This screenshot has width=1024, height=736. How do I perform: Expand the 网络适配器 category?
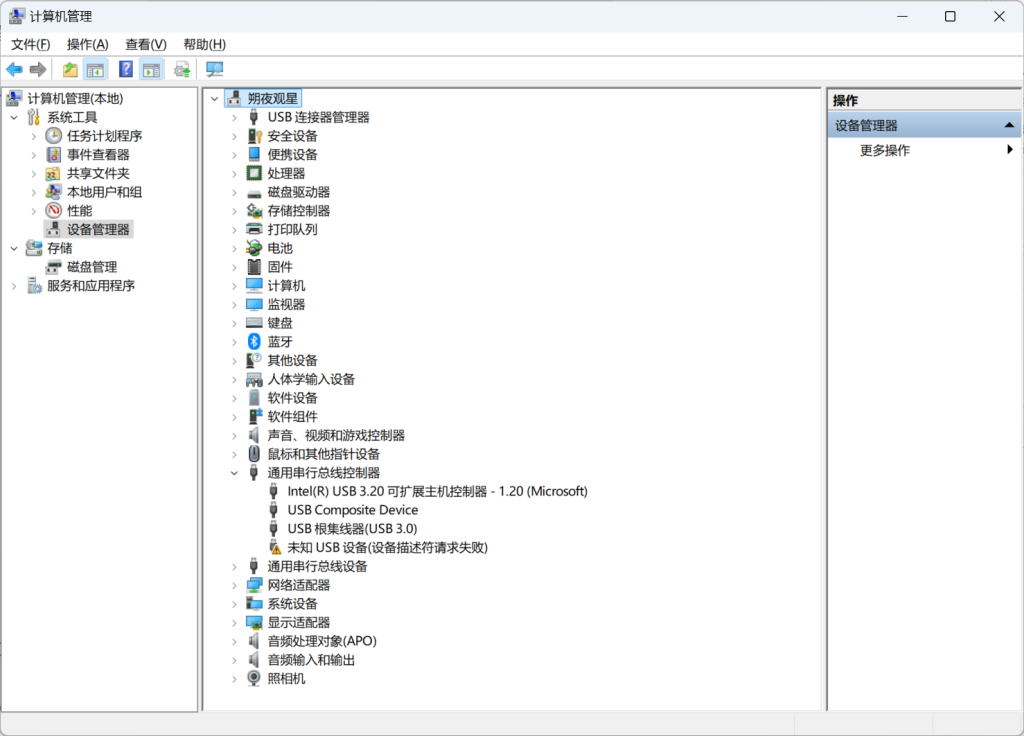(x=234, y=585)
